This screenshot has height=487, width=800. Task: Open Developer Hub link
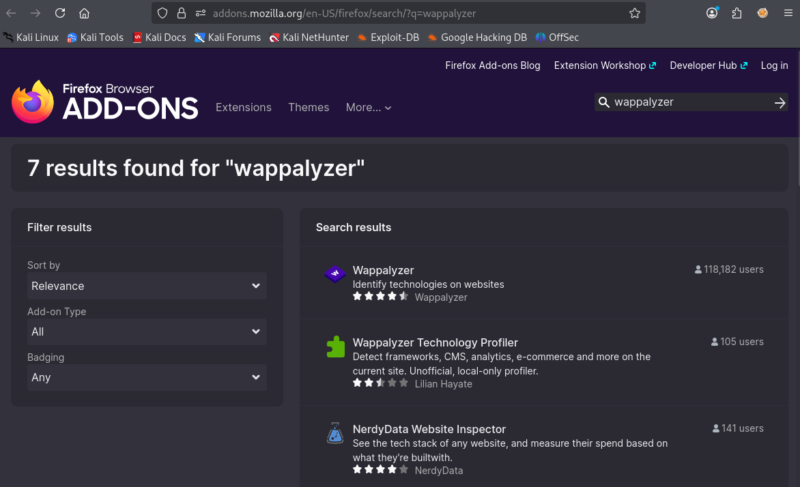tap(708, 65)
